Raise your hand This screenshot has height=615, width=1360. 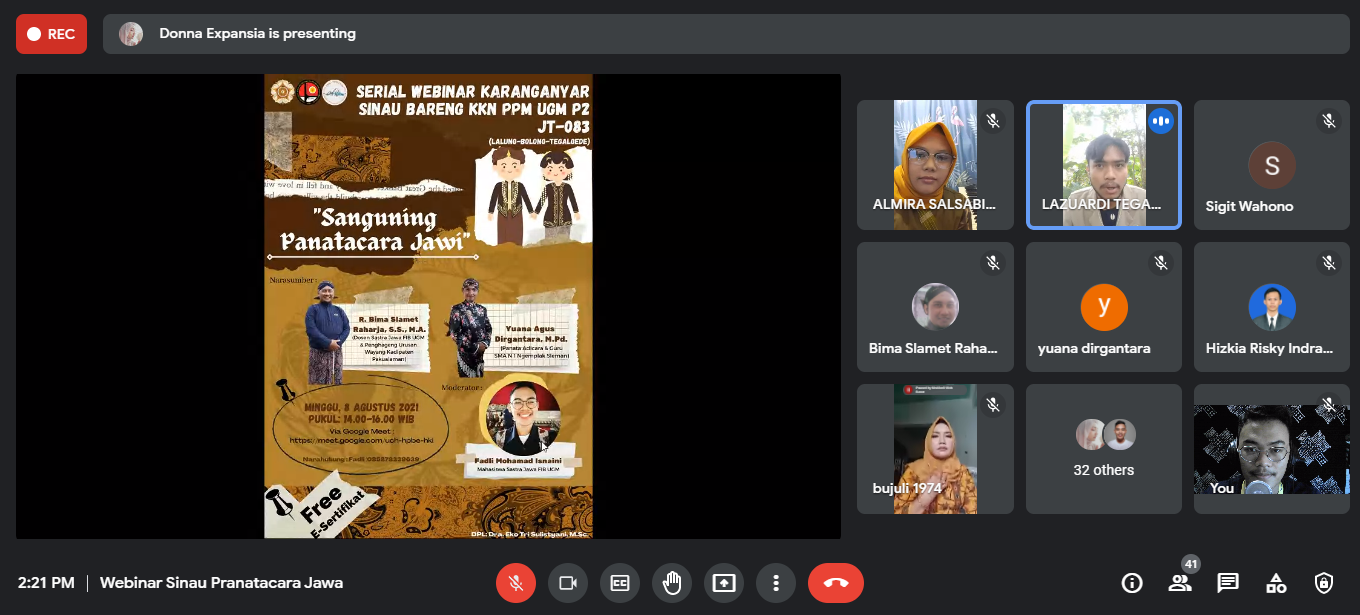pos(672,582)
